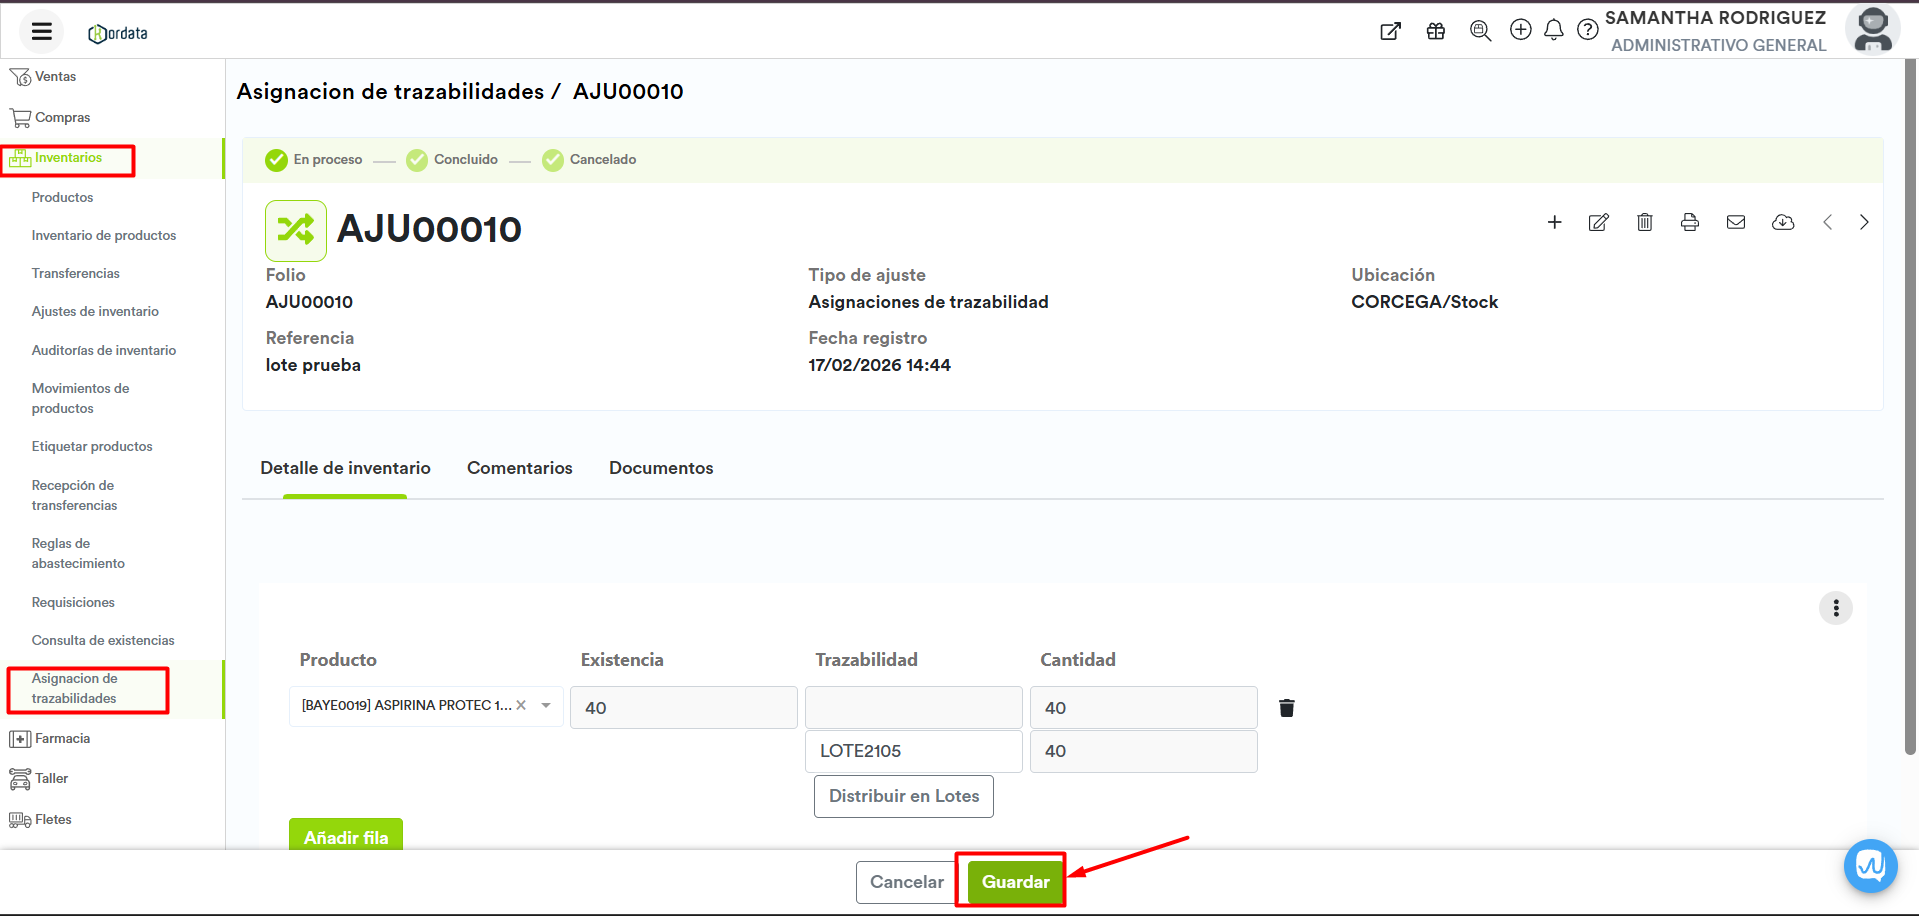Click the edit pencil icon

click(1598, 222)
